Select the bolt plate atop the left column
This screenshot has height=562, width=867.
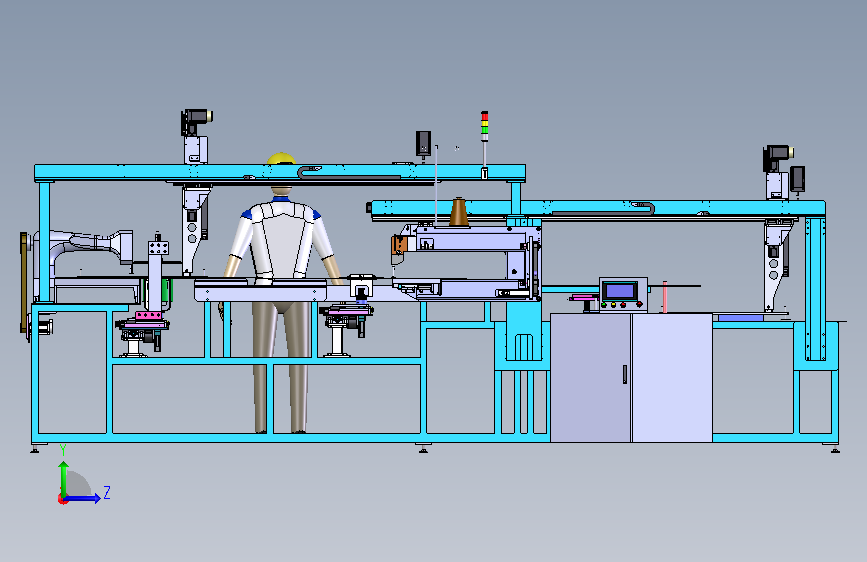coord(158,247)
